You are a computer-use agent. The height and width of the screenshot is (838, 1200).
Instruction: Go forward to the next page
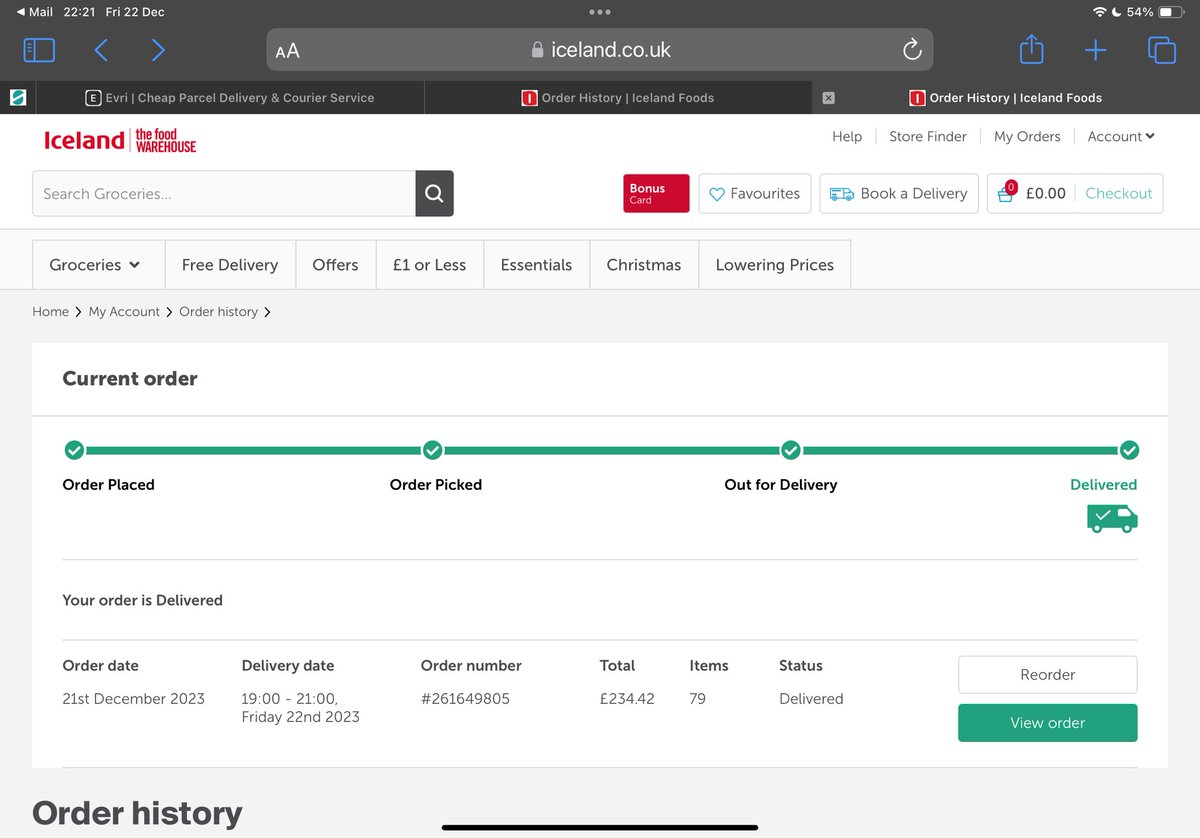tap(158, 50)
